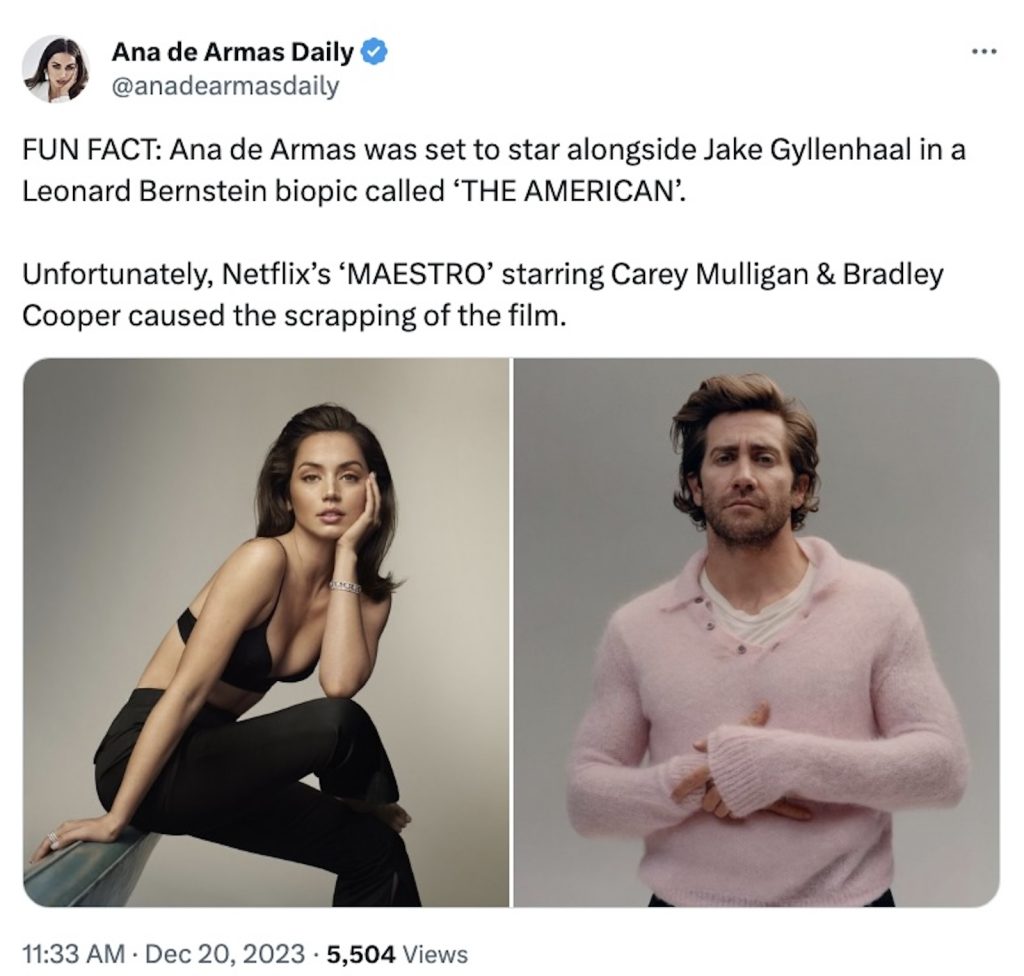Click the Dec 20, 2023 date
This screenshot has width=1024, height=976.
point(225,954)
